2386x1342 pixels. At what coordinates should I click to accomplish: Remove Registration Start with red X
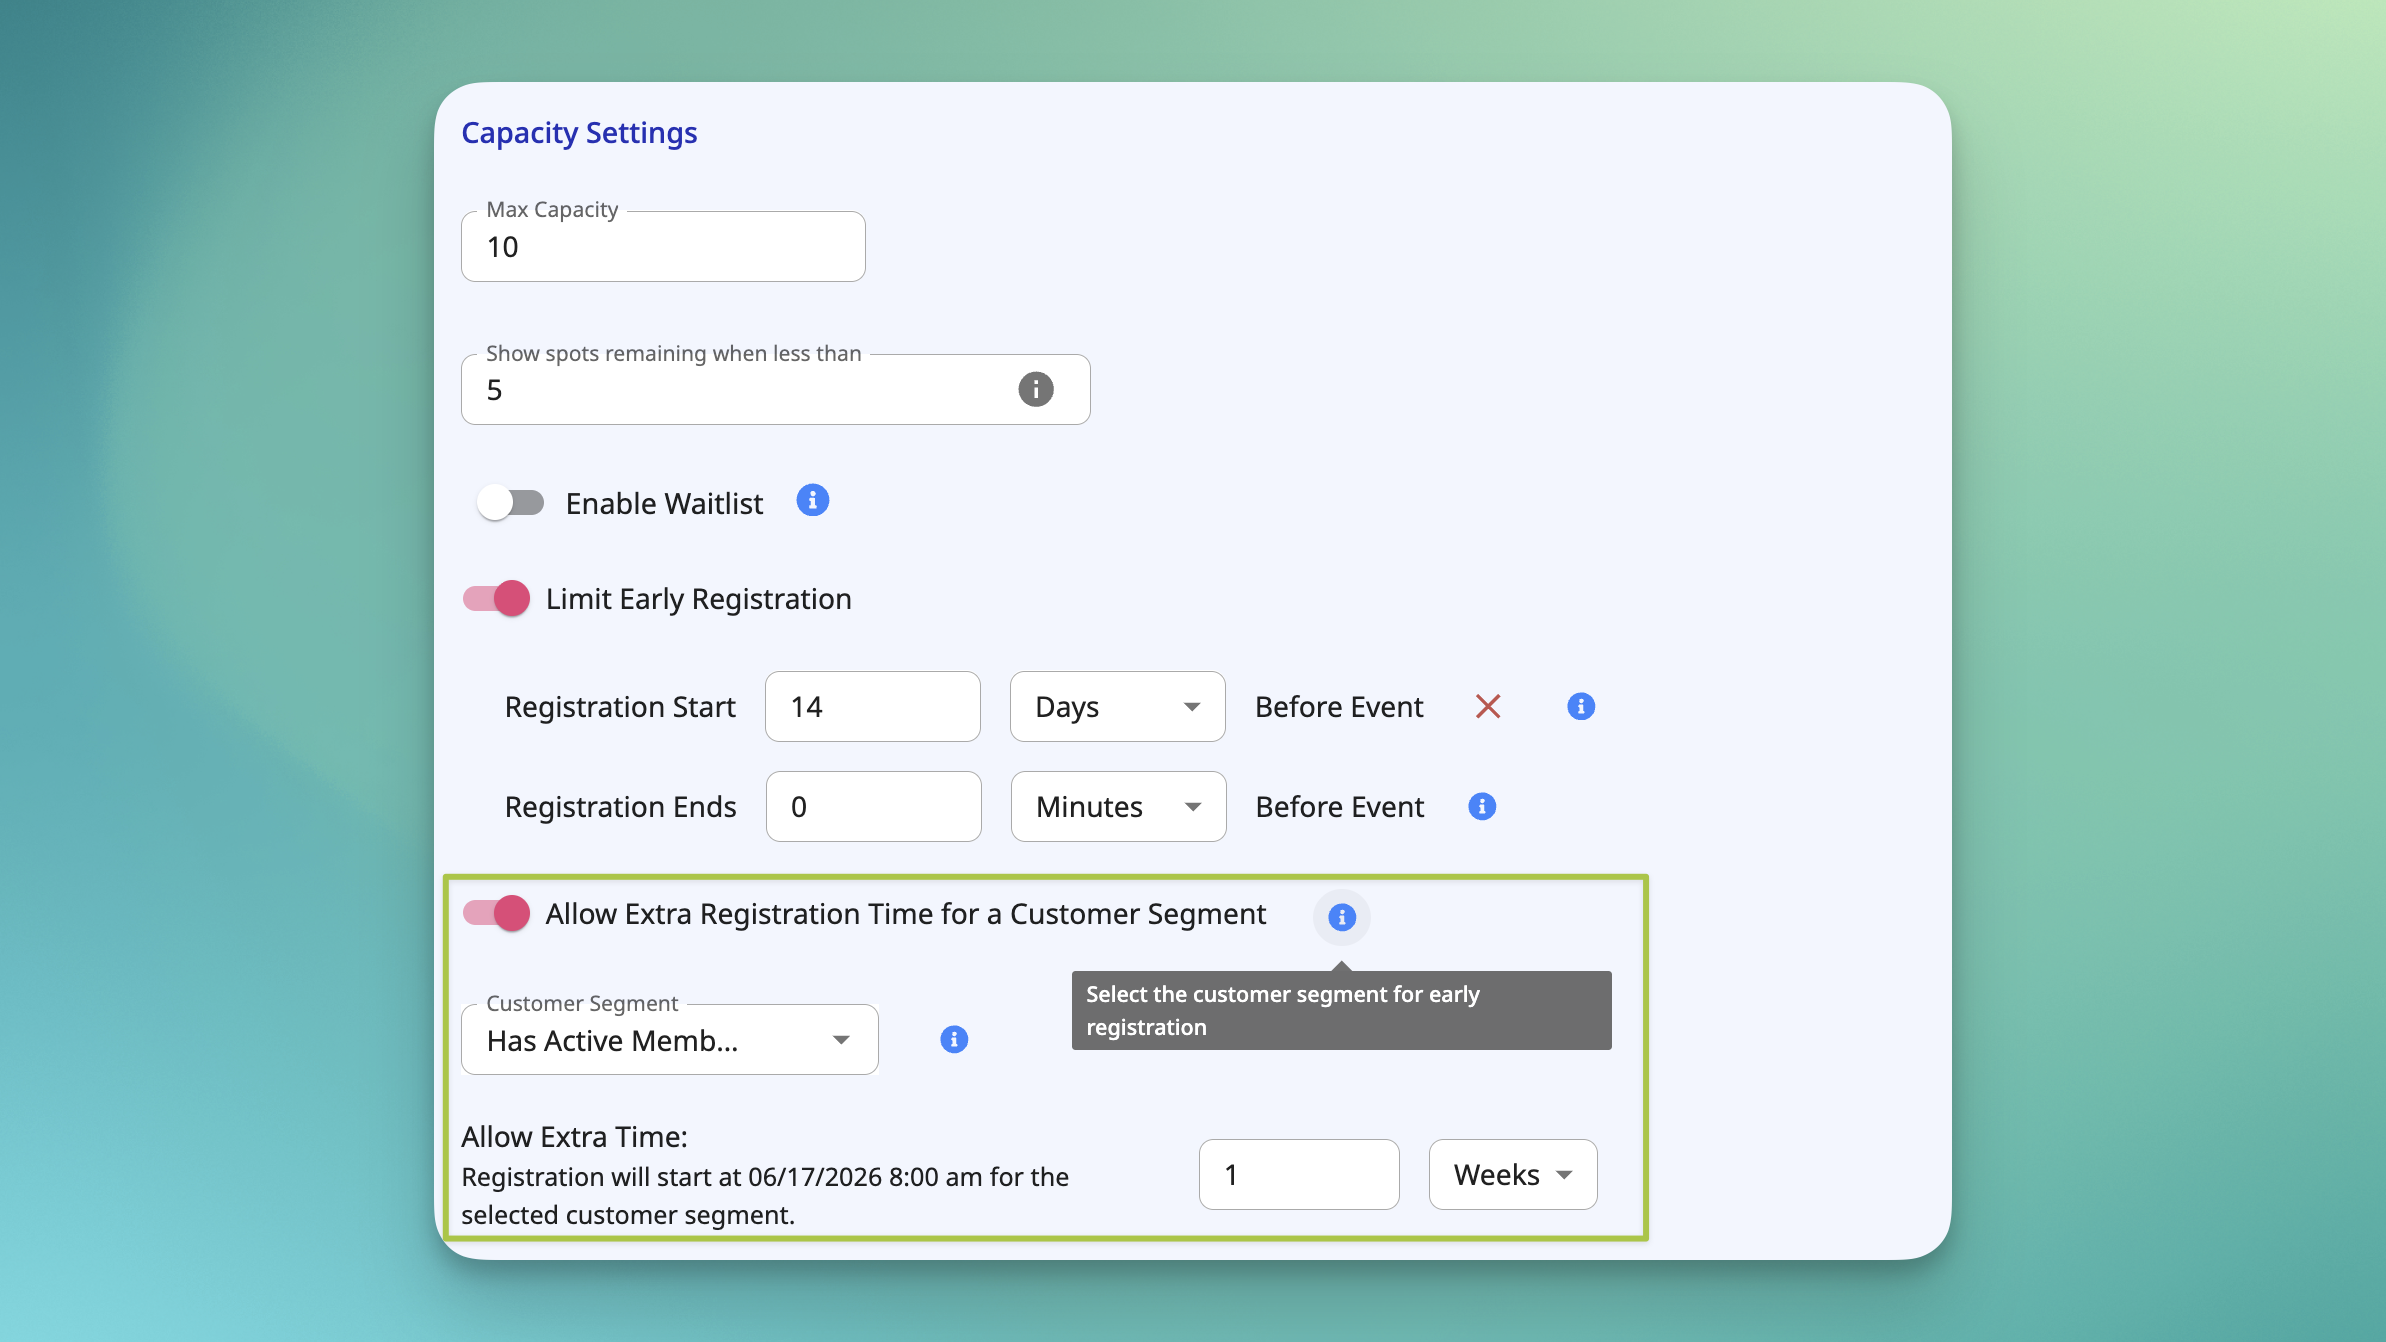click(1488, 706)
